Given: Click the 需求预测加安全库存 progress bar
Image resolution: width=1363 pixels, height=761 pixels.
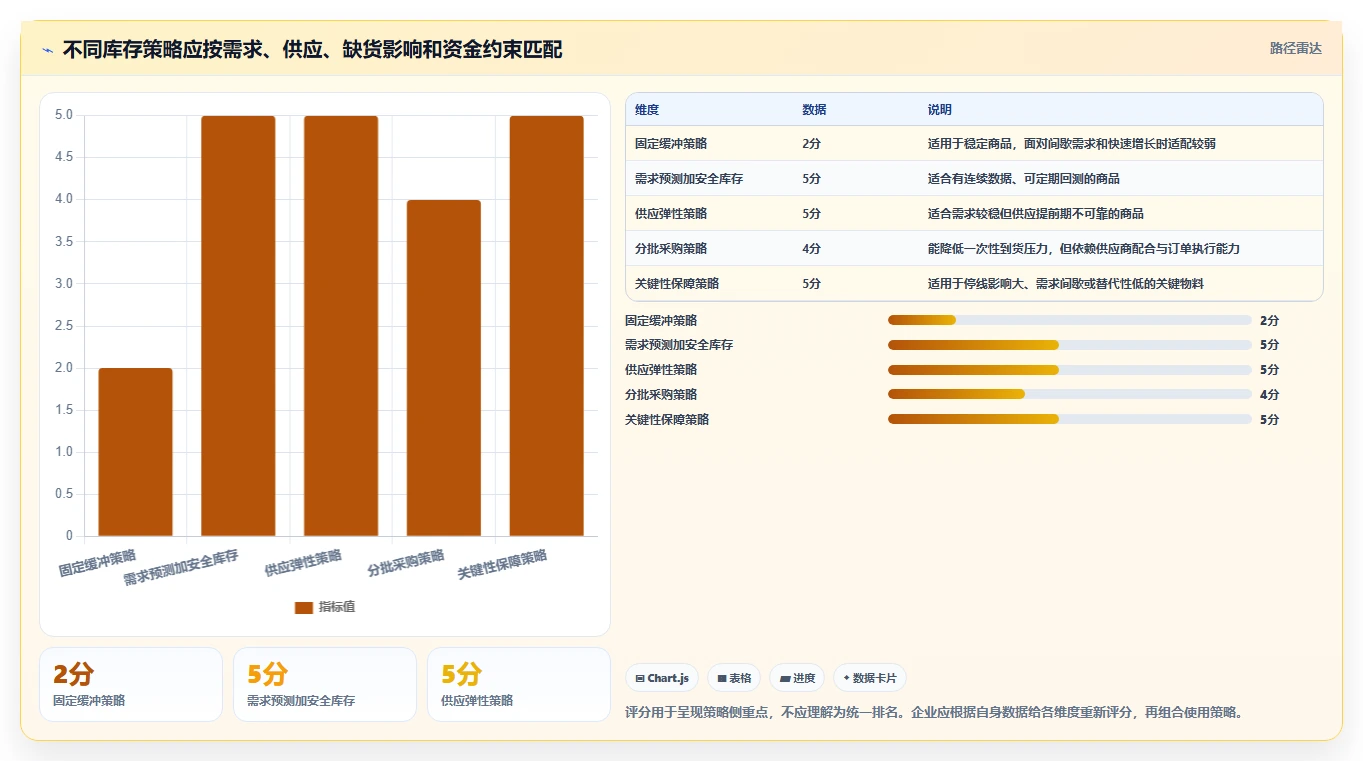Looking at the screenshot, I should [x=1070, y=345].
